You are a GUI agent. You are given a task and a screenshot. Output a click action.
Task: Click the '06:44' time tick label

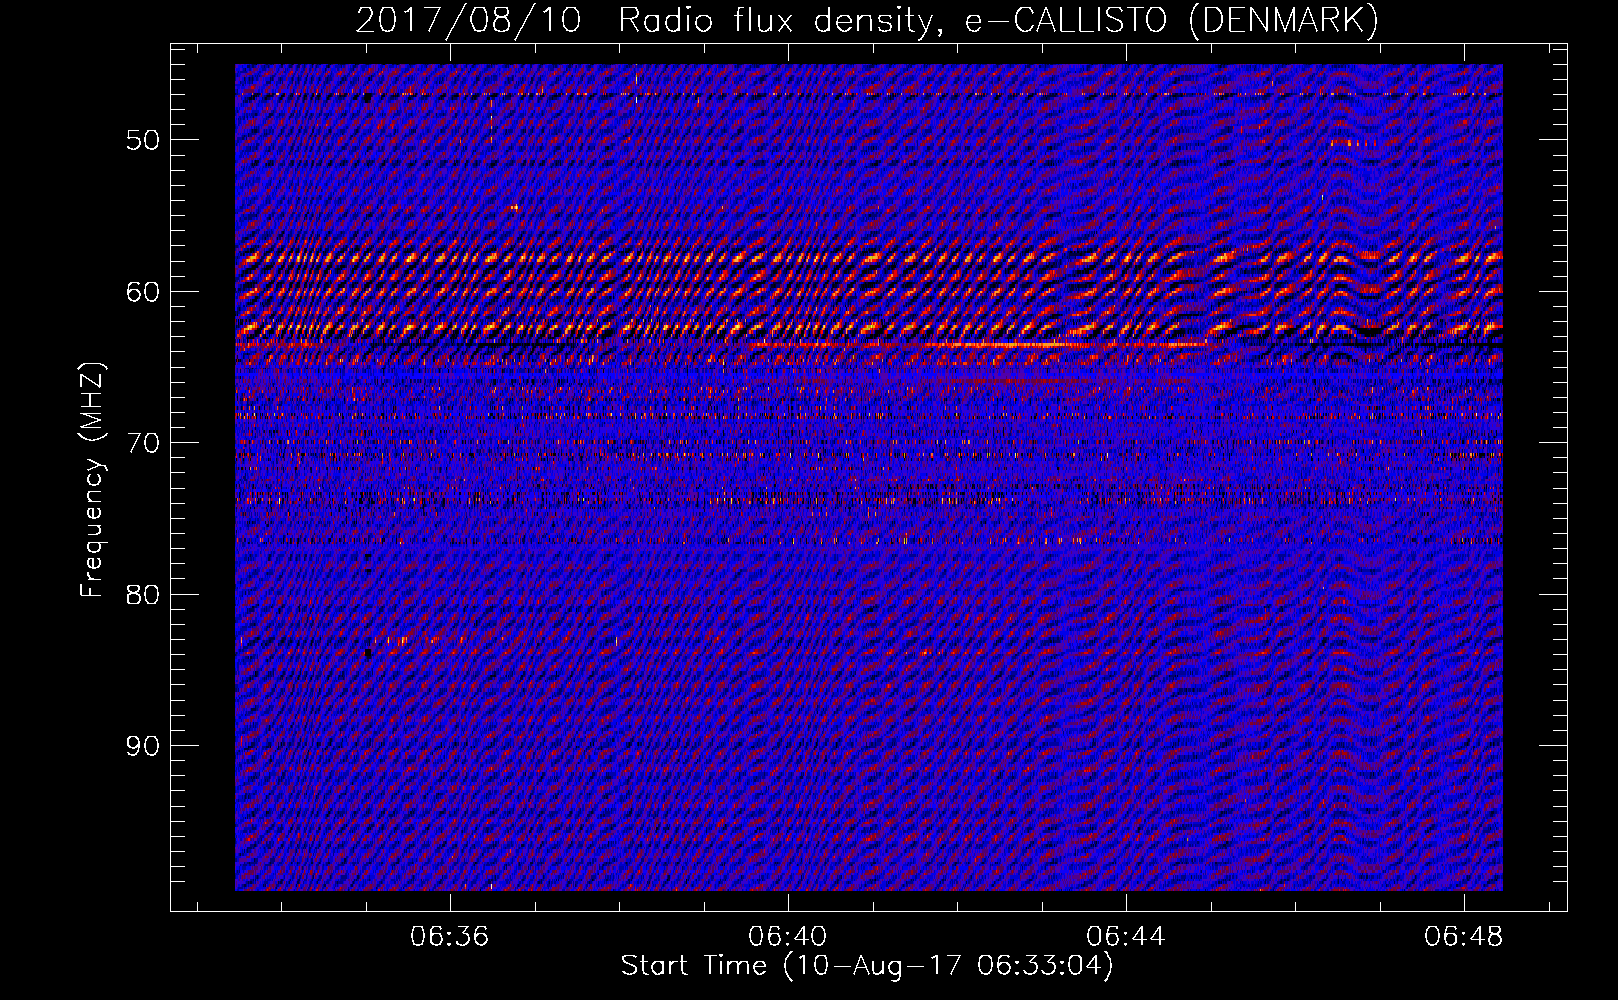[x=1126, y=937]
